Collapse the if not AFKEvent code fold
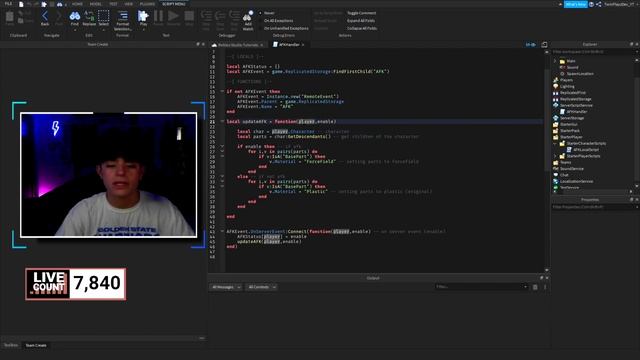The height and width of the screenshot is (360, 640). point(222,91)
